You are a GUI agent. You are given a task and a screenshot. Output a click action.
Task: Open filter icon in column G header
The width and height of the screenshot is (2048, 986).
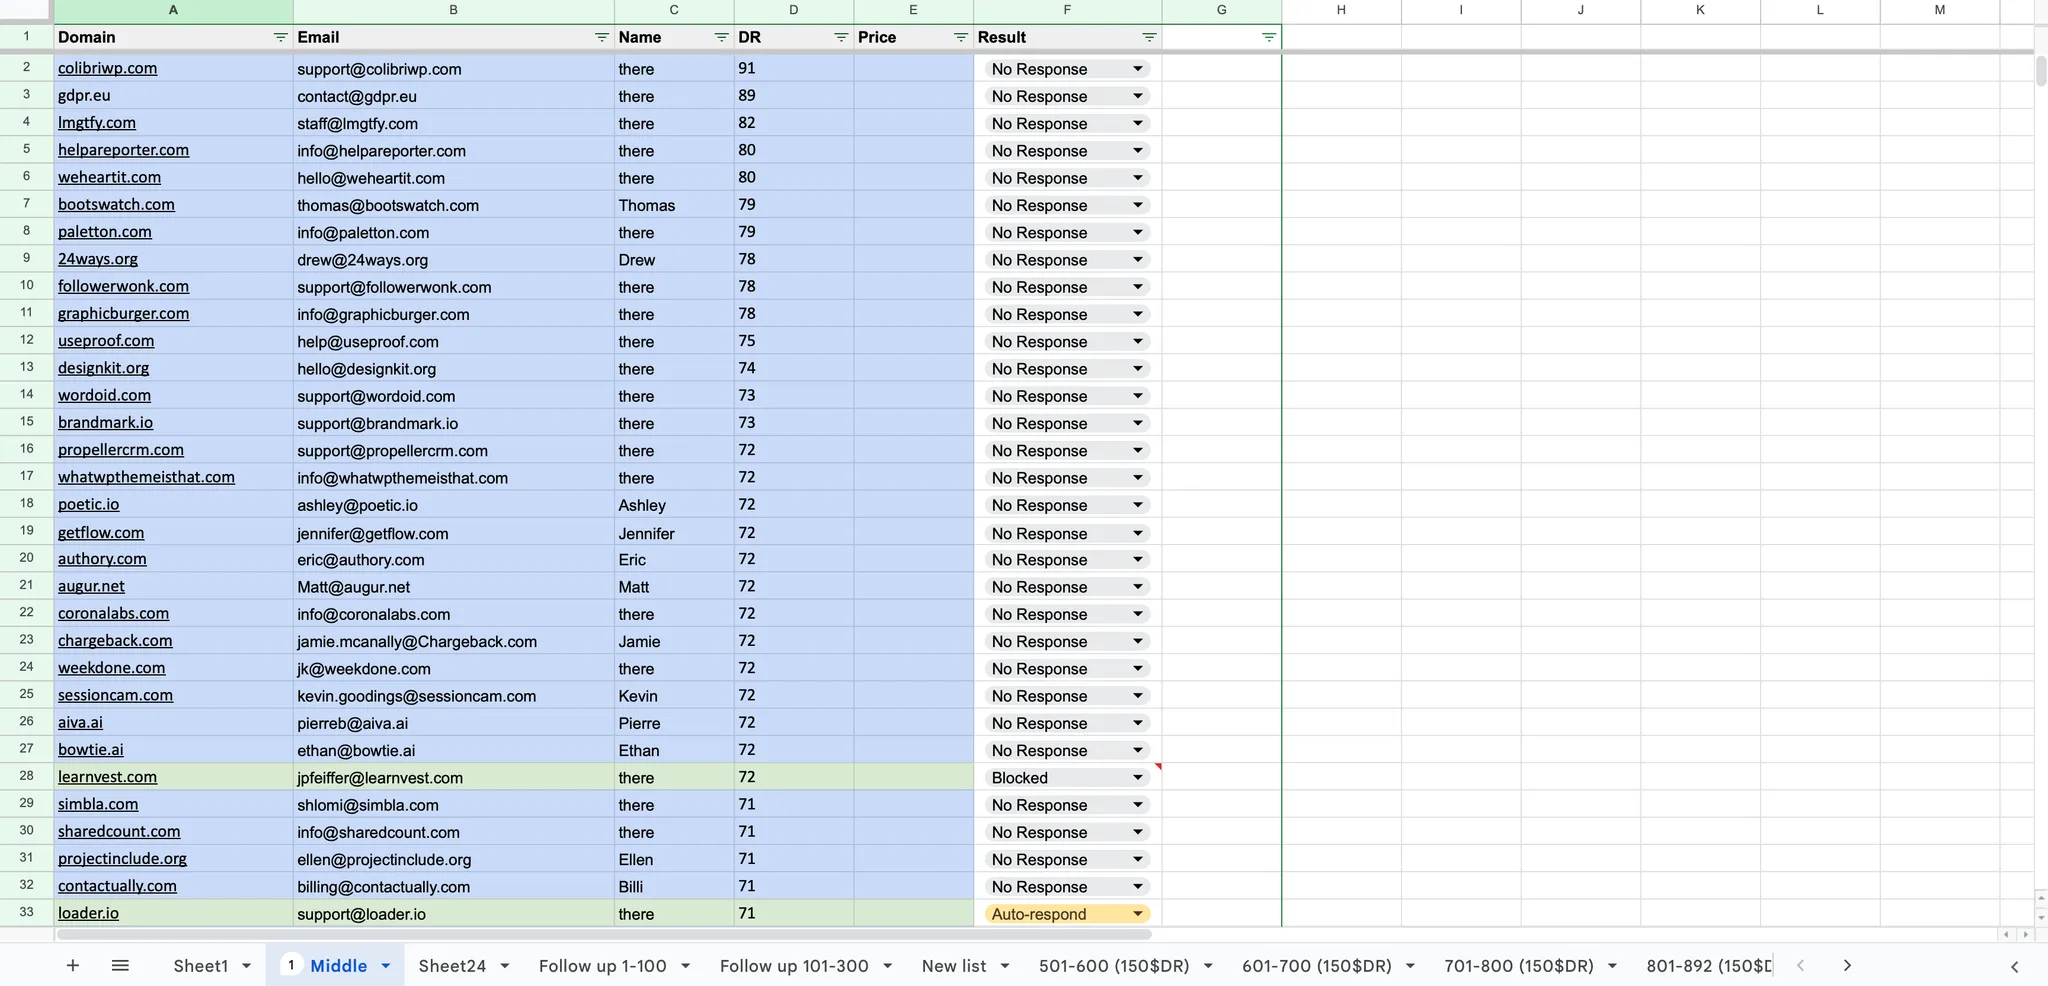click(1269, 37)
